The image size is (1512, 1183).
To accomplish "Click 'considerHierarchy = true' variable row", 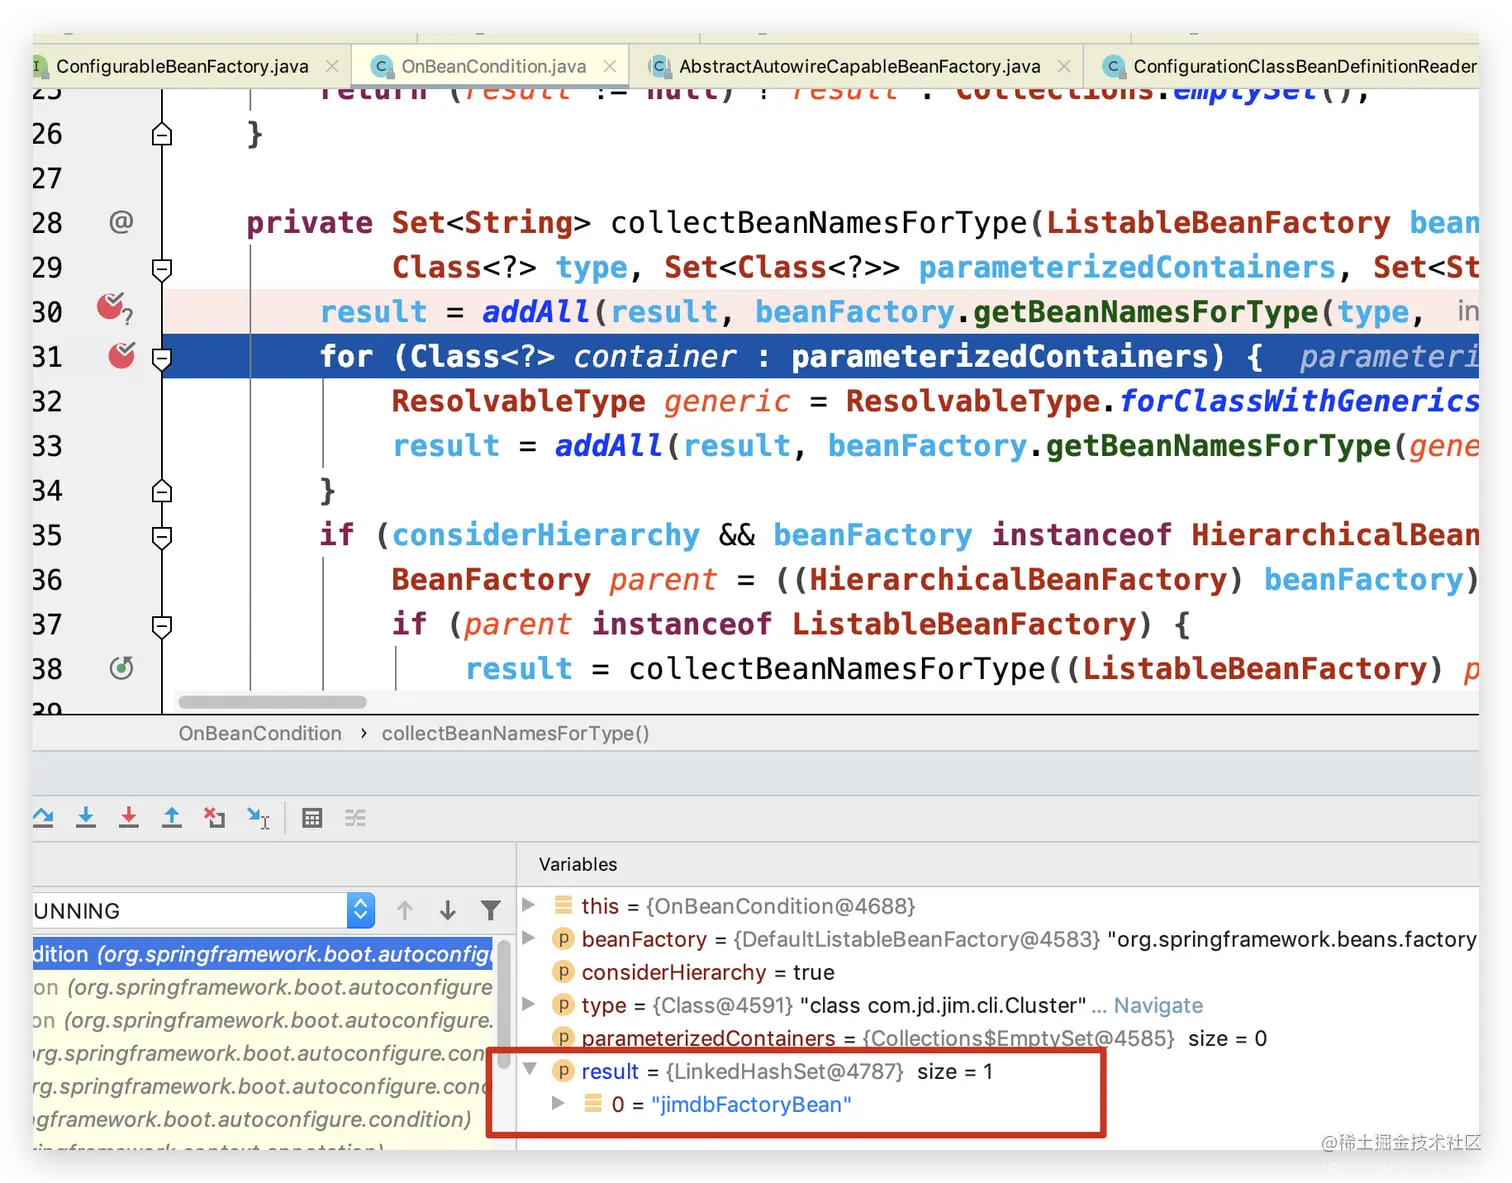I will 997,972.
